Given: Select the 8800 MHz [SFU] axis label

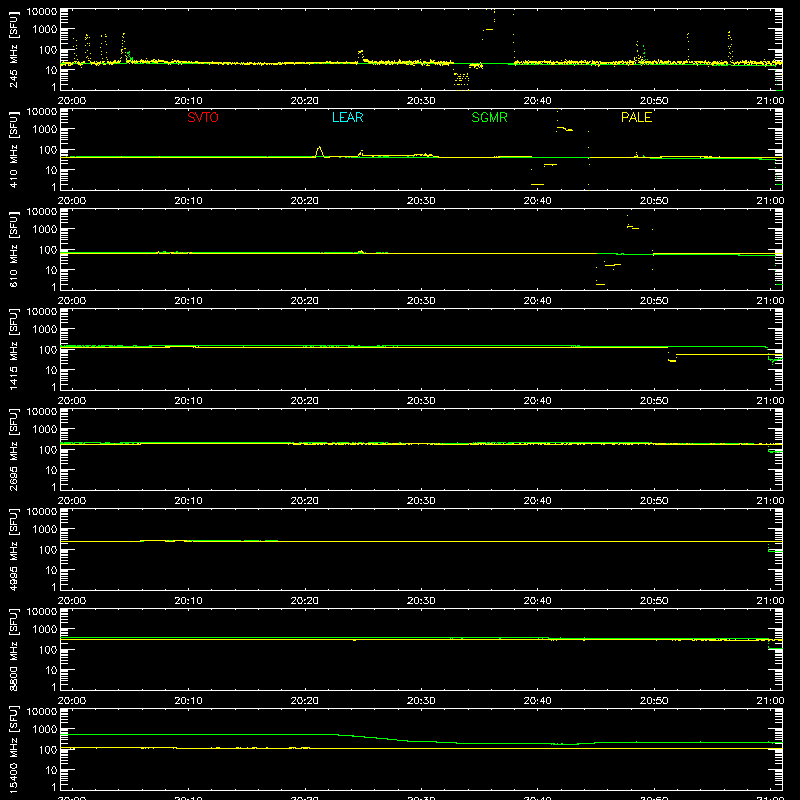Looking at the screenshot, I should [x=13, y=649].
